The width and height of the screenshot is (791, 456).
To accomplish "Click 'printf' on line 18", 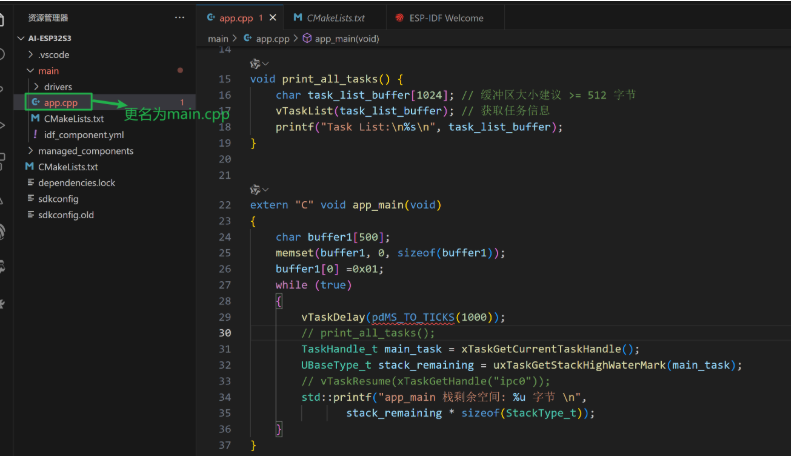I will coord(295,127).
